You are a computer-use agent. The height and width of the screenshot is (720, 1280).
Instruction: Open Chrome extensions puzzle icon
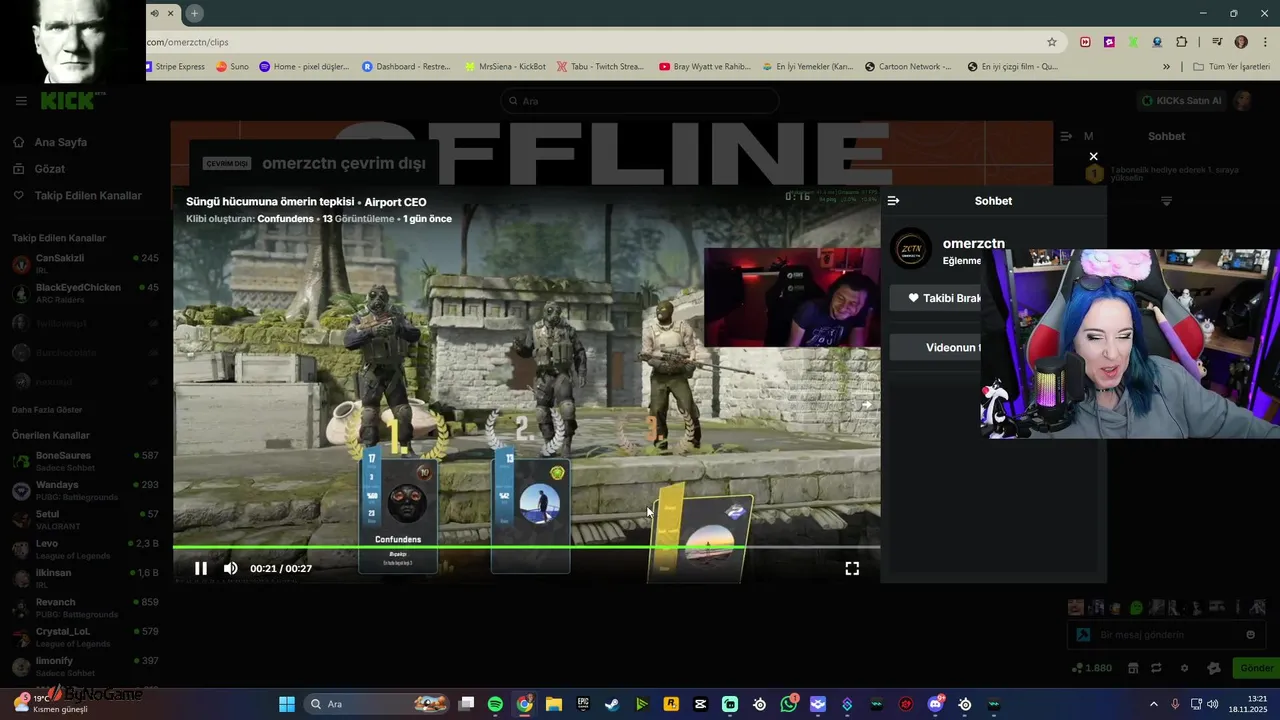point(1181,42)
